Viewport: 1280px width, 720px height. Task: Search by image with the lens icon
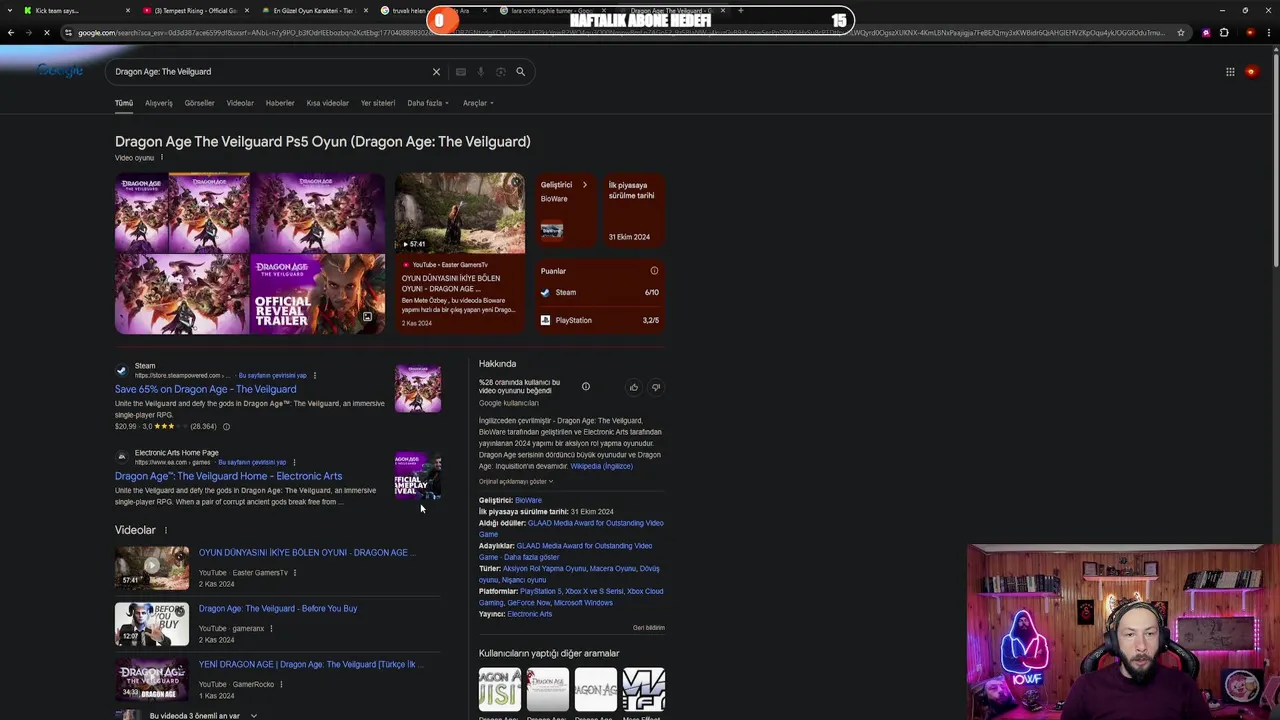500,72
